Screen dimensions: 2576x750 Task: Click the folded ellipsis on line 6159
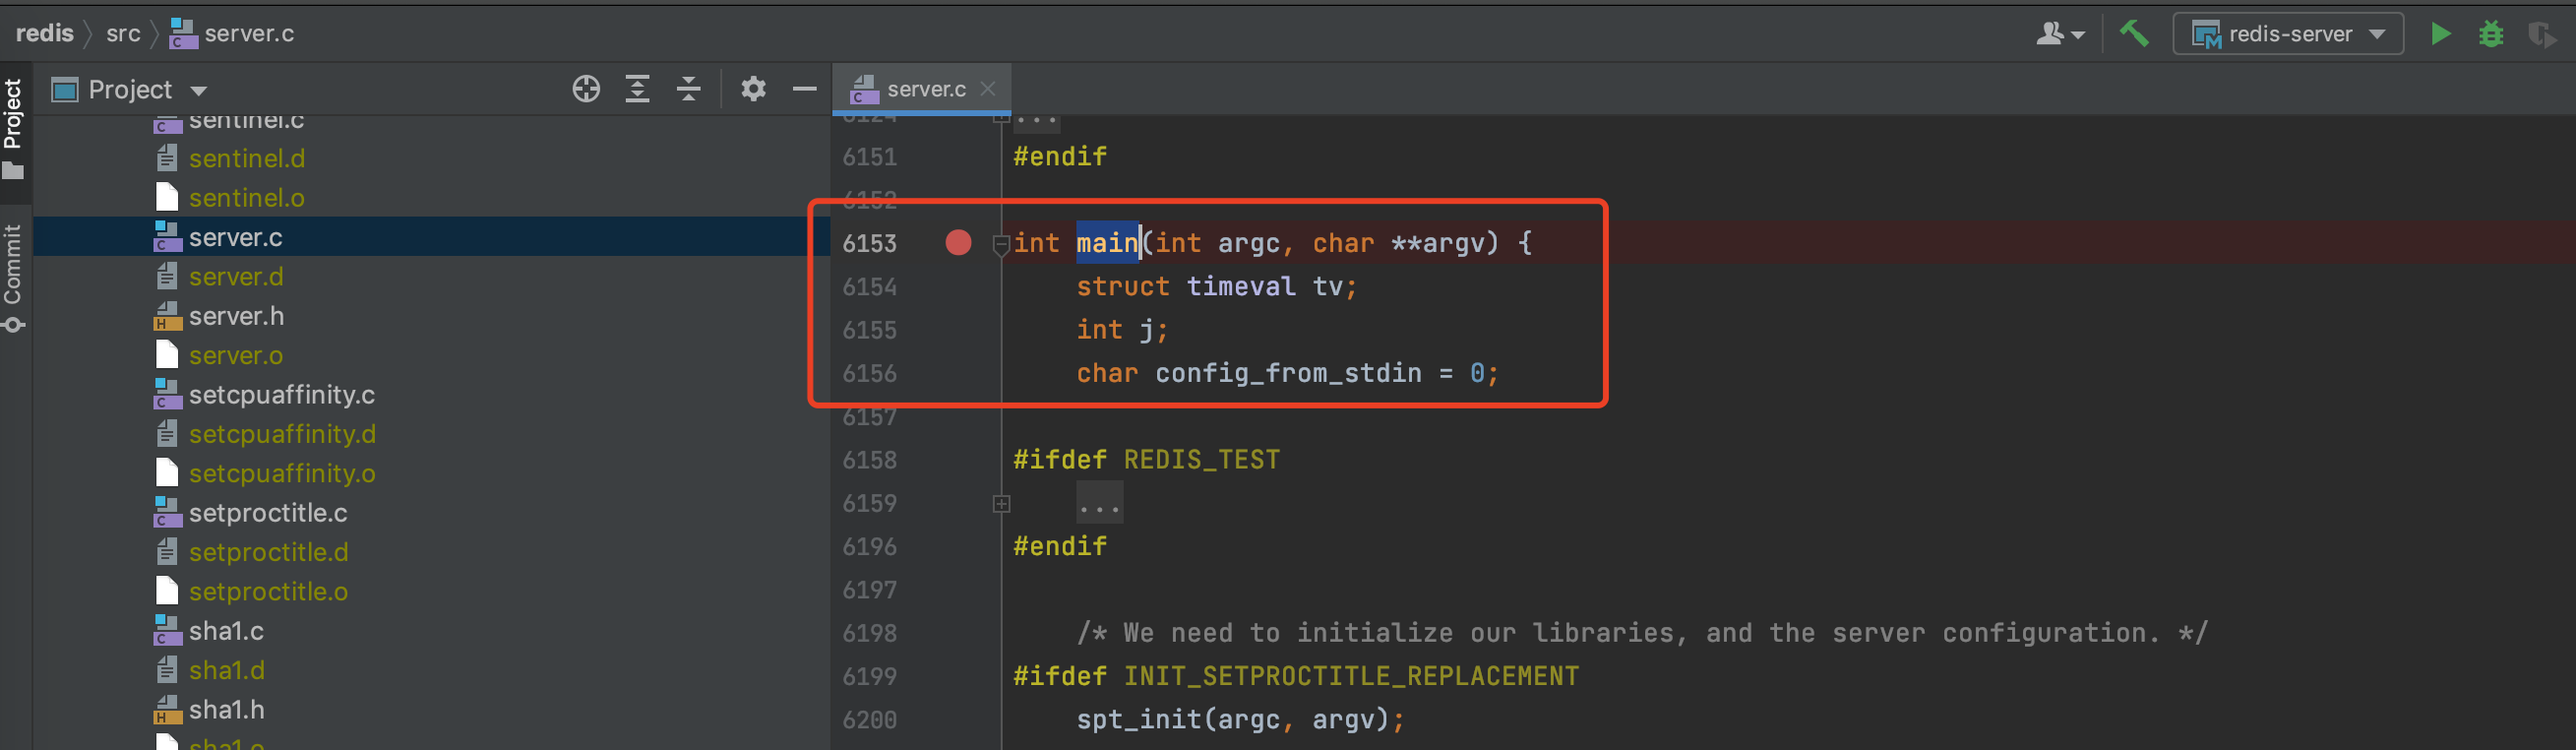[x=1099, y=503]
